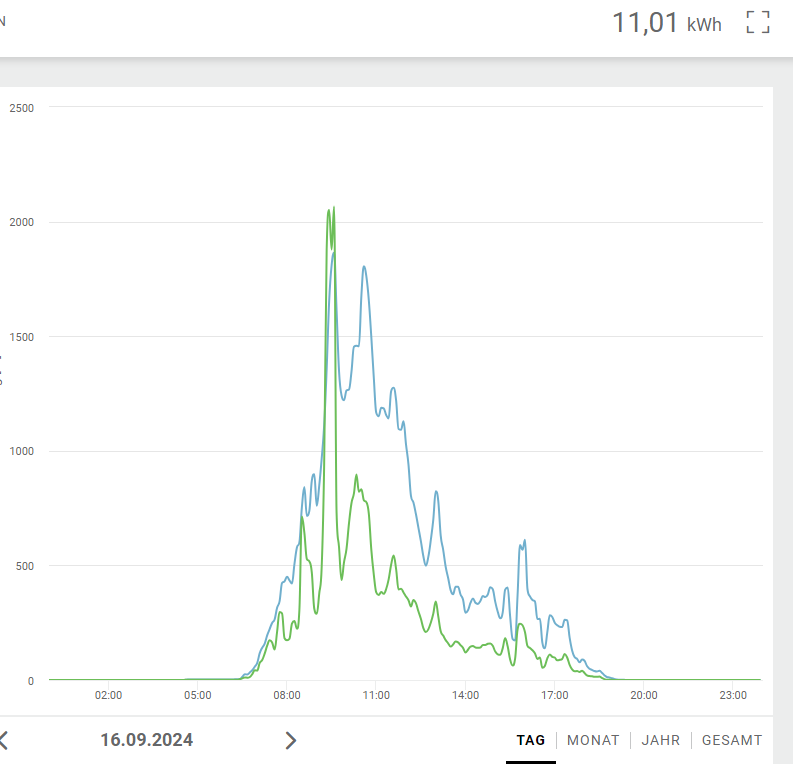Go to the next day using right chevron
This screenshot has height=764, width=793.
291,740
